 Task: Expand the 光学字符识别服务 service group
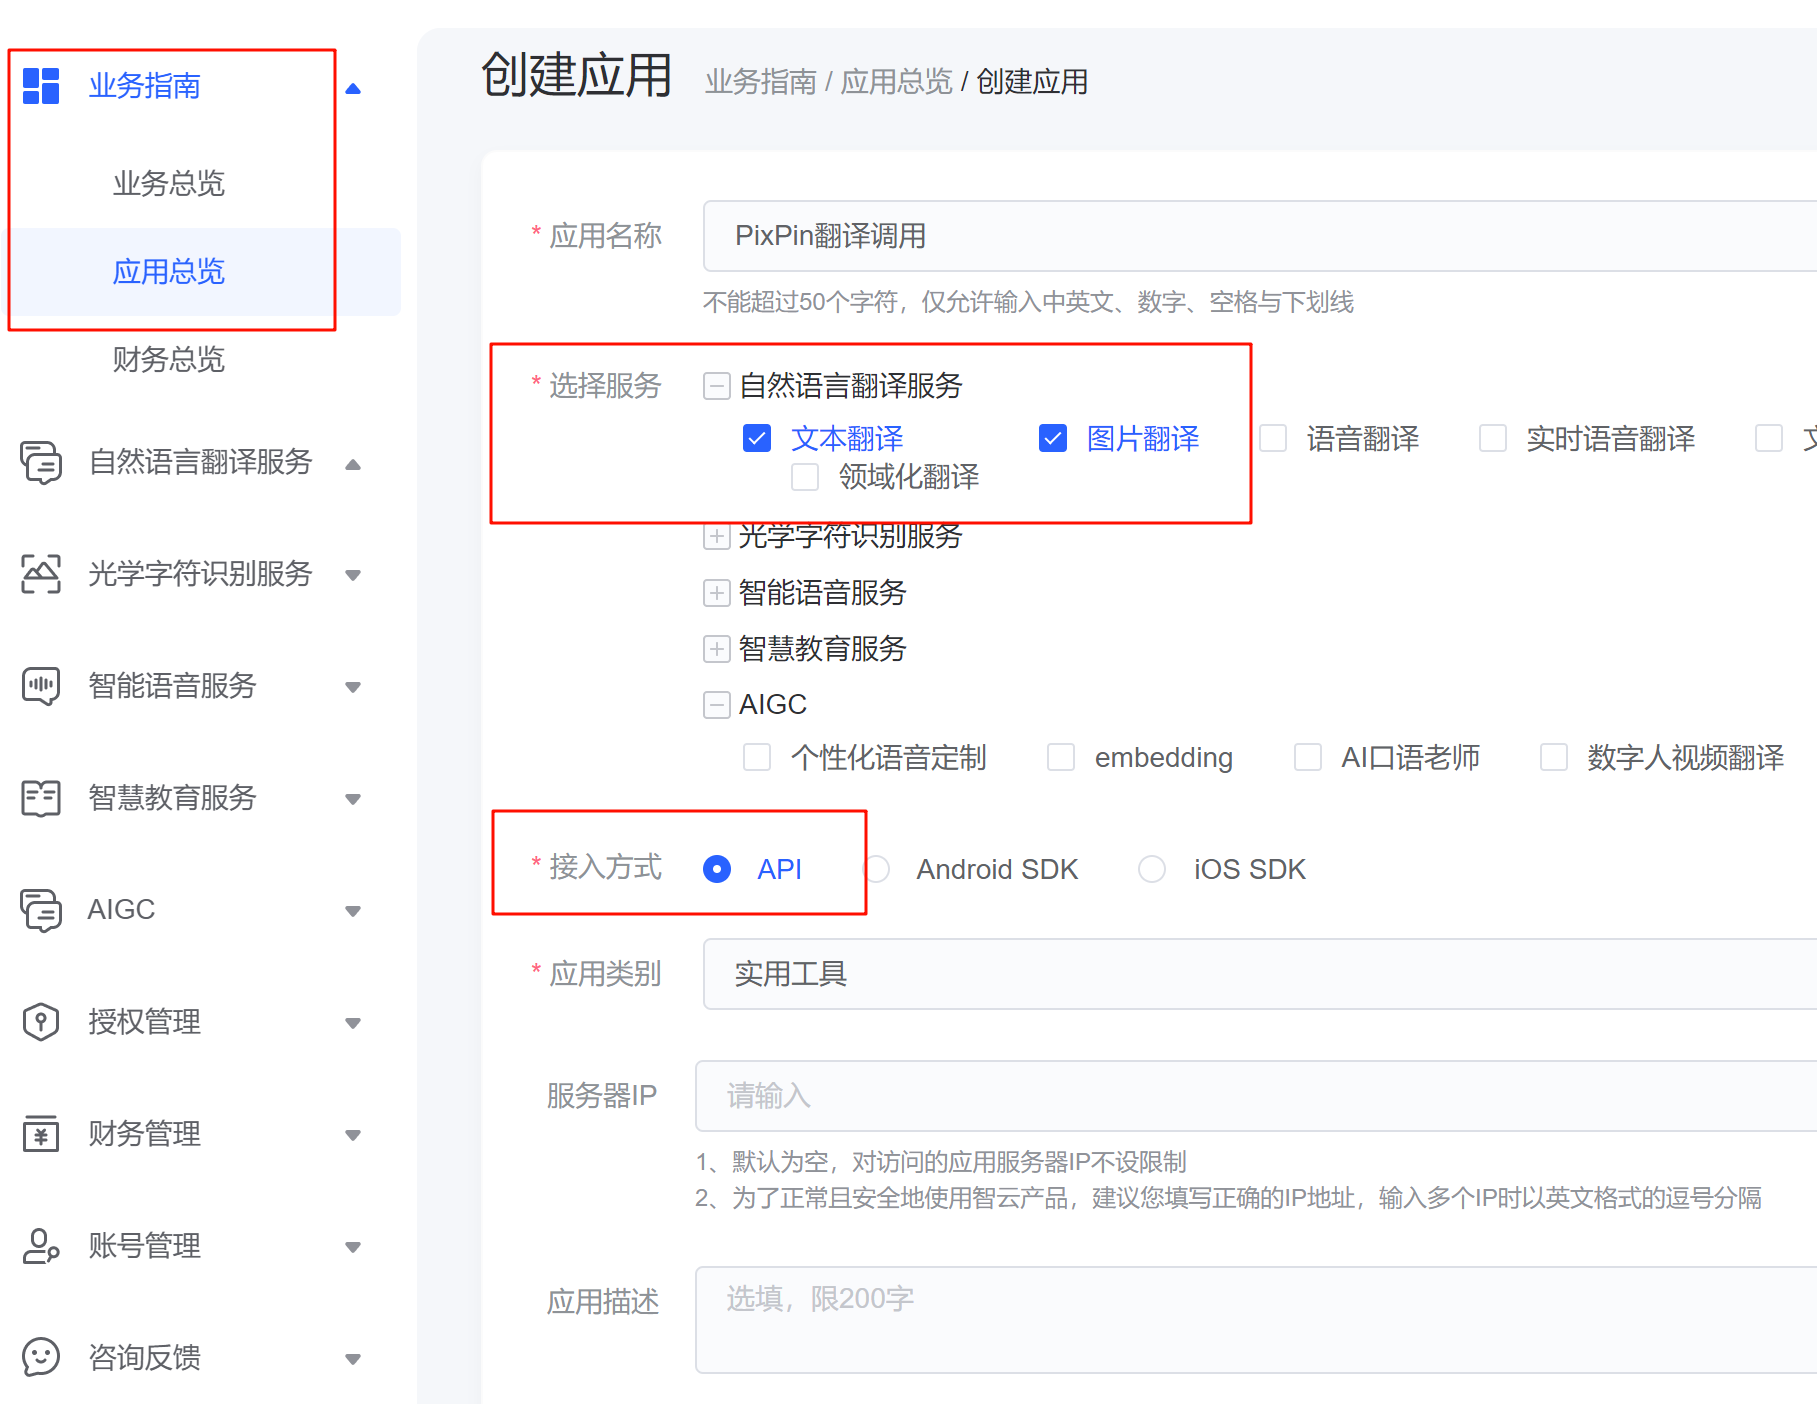pos(716,537)
